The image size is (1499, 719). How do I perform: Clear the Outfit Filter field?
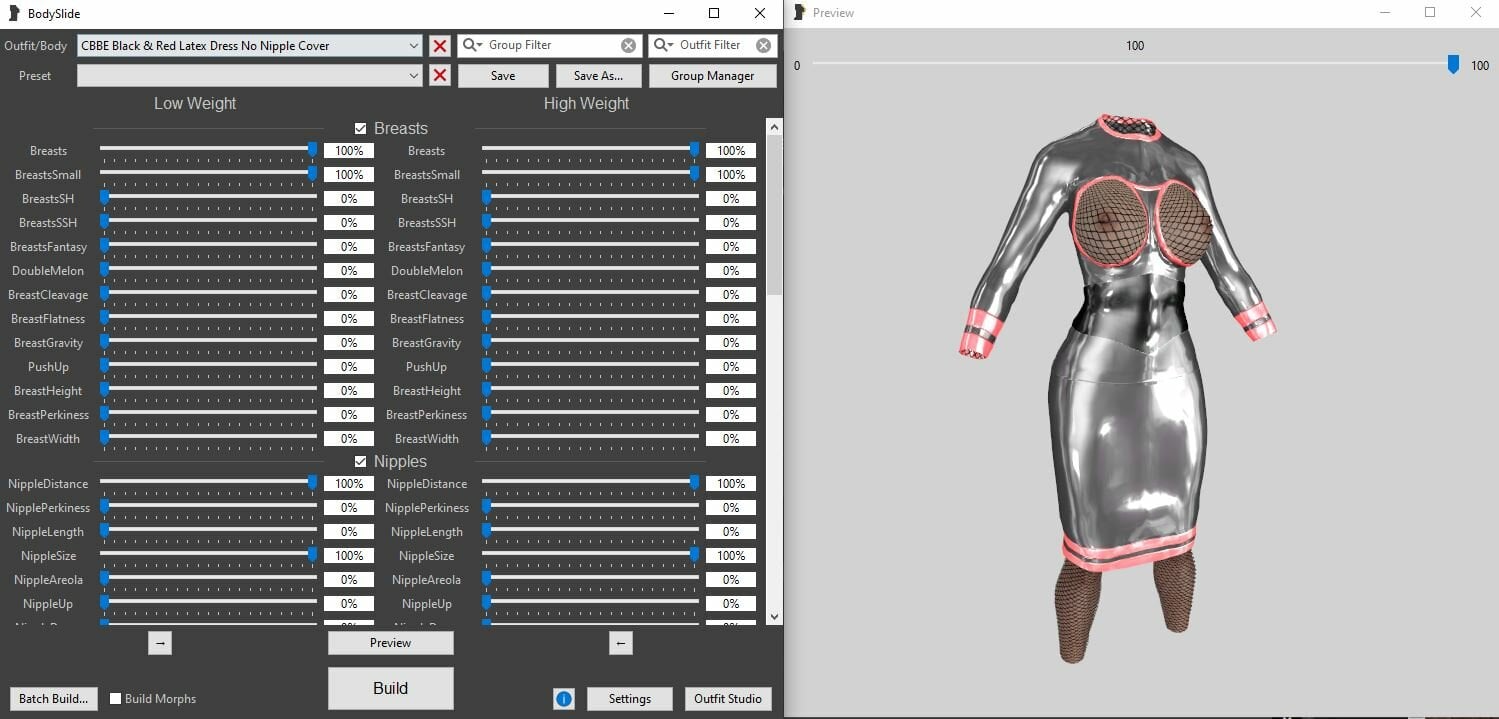click(x=764, y=45)
